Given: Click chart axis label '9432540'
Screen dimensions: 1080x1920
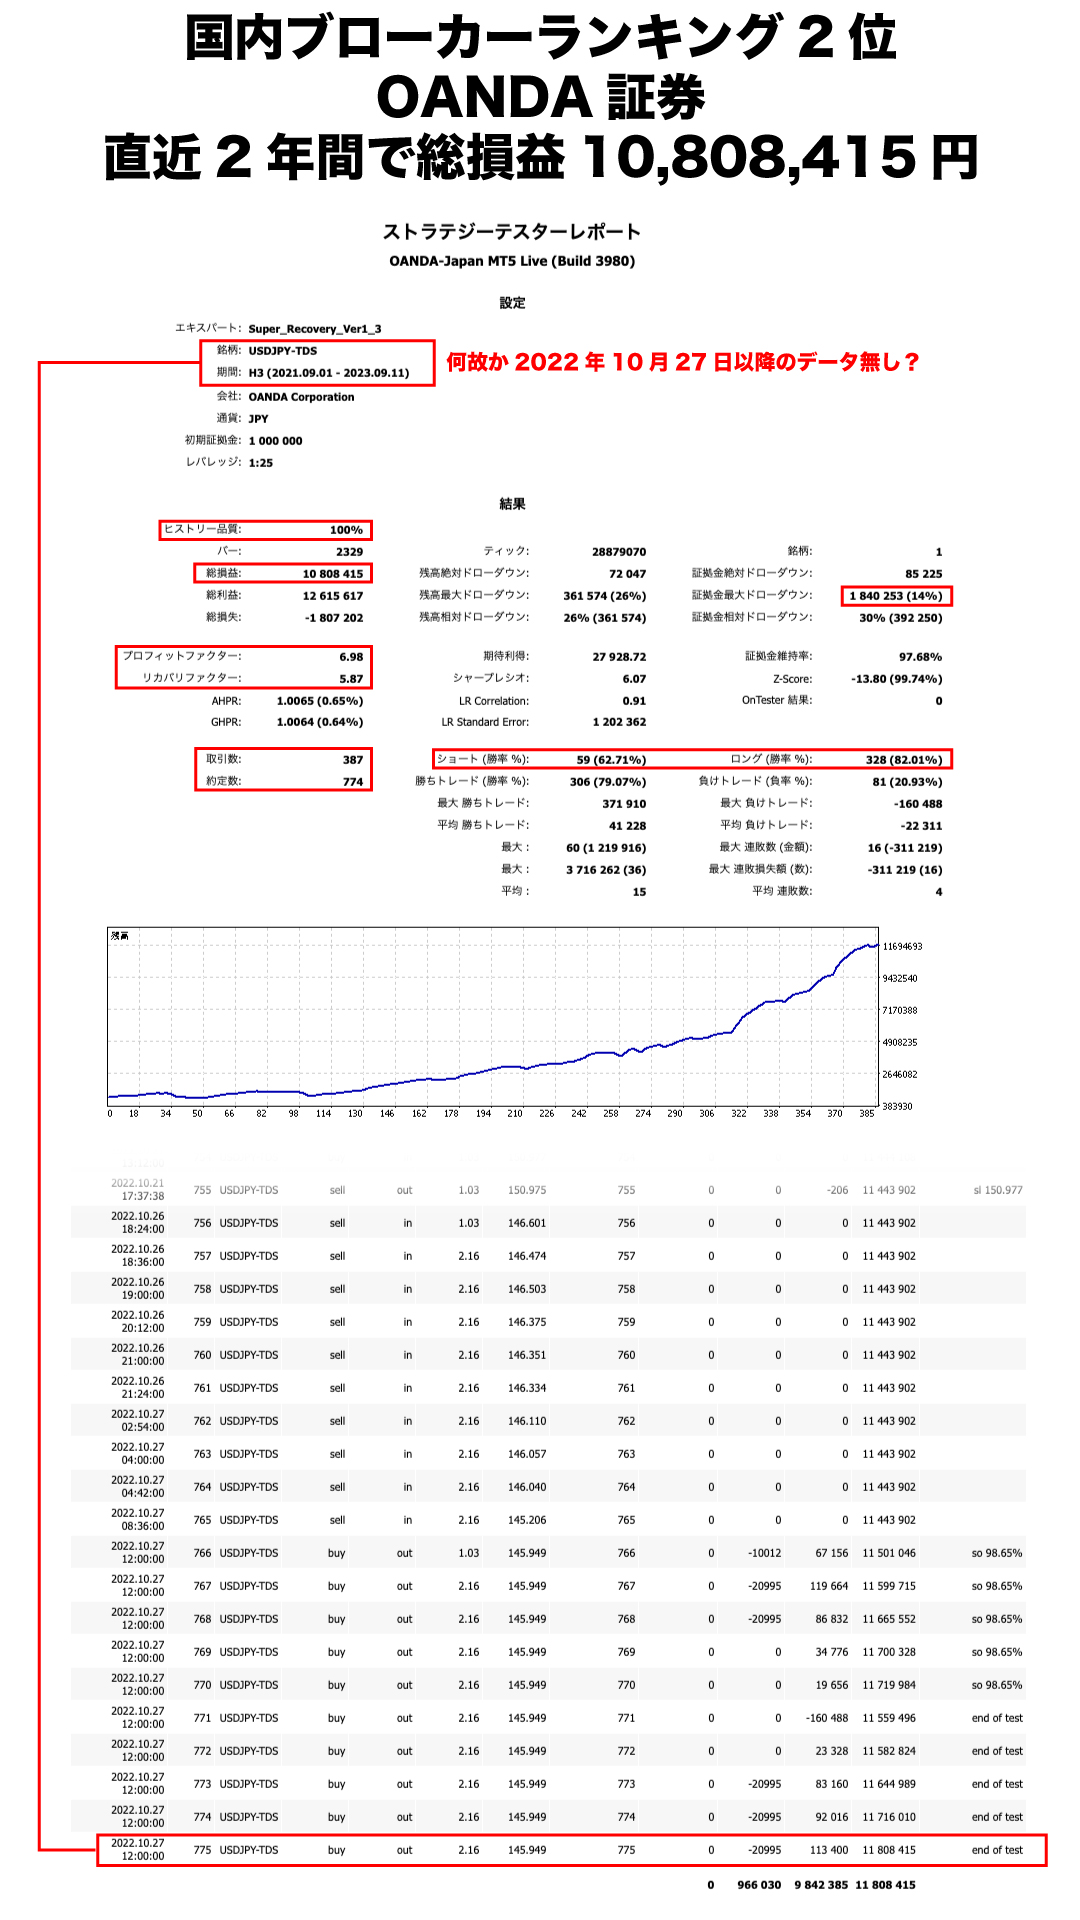Looking at the screenshot, I should pos(900,978).
